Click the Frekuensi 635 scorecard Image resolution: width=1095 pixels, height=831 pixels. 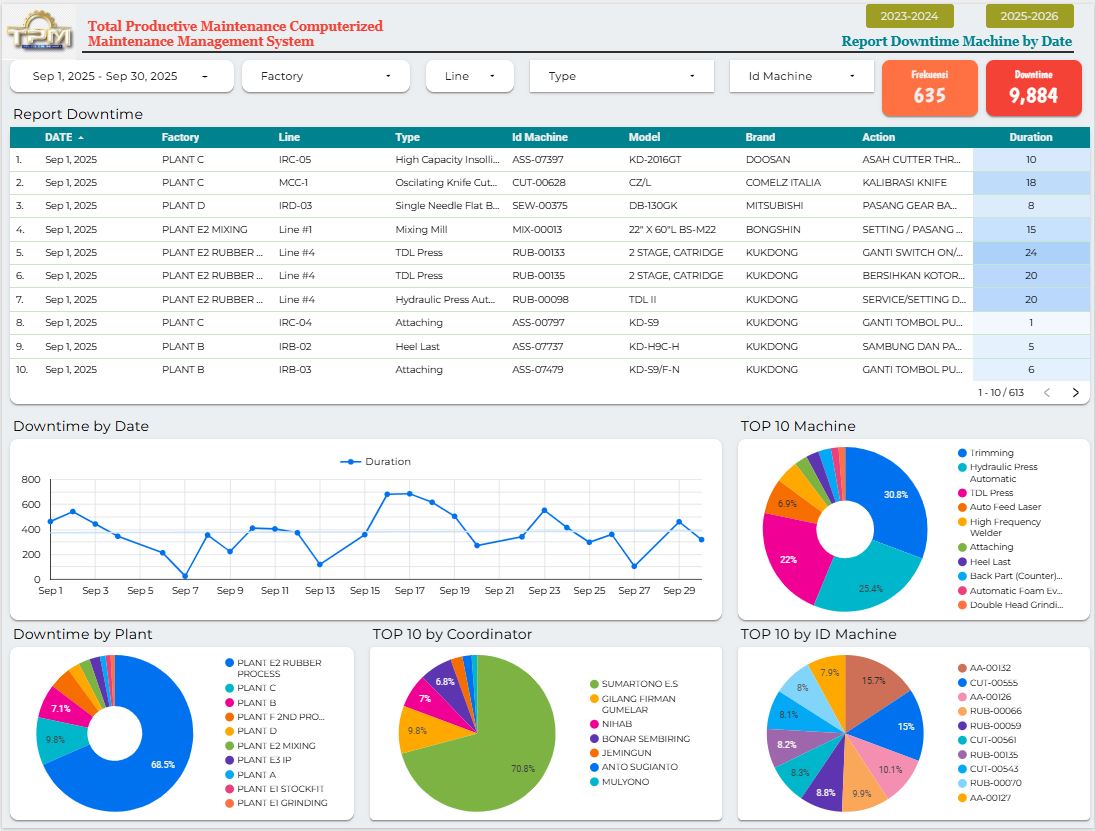929,88
